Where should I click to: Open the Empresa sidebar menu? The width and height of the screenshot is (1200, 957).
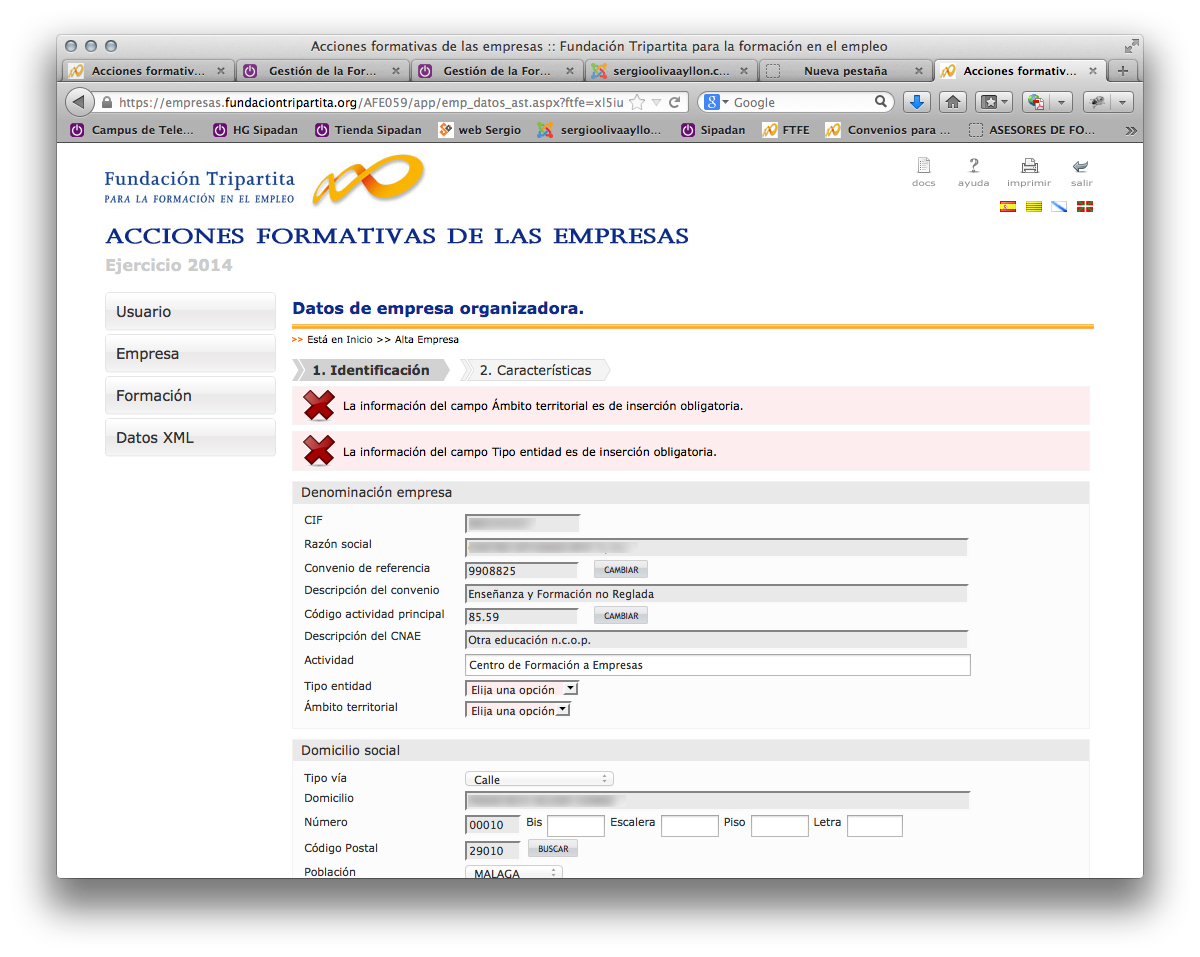coord(190,353)
